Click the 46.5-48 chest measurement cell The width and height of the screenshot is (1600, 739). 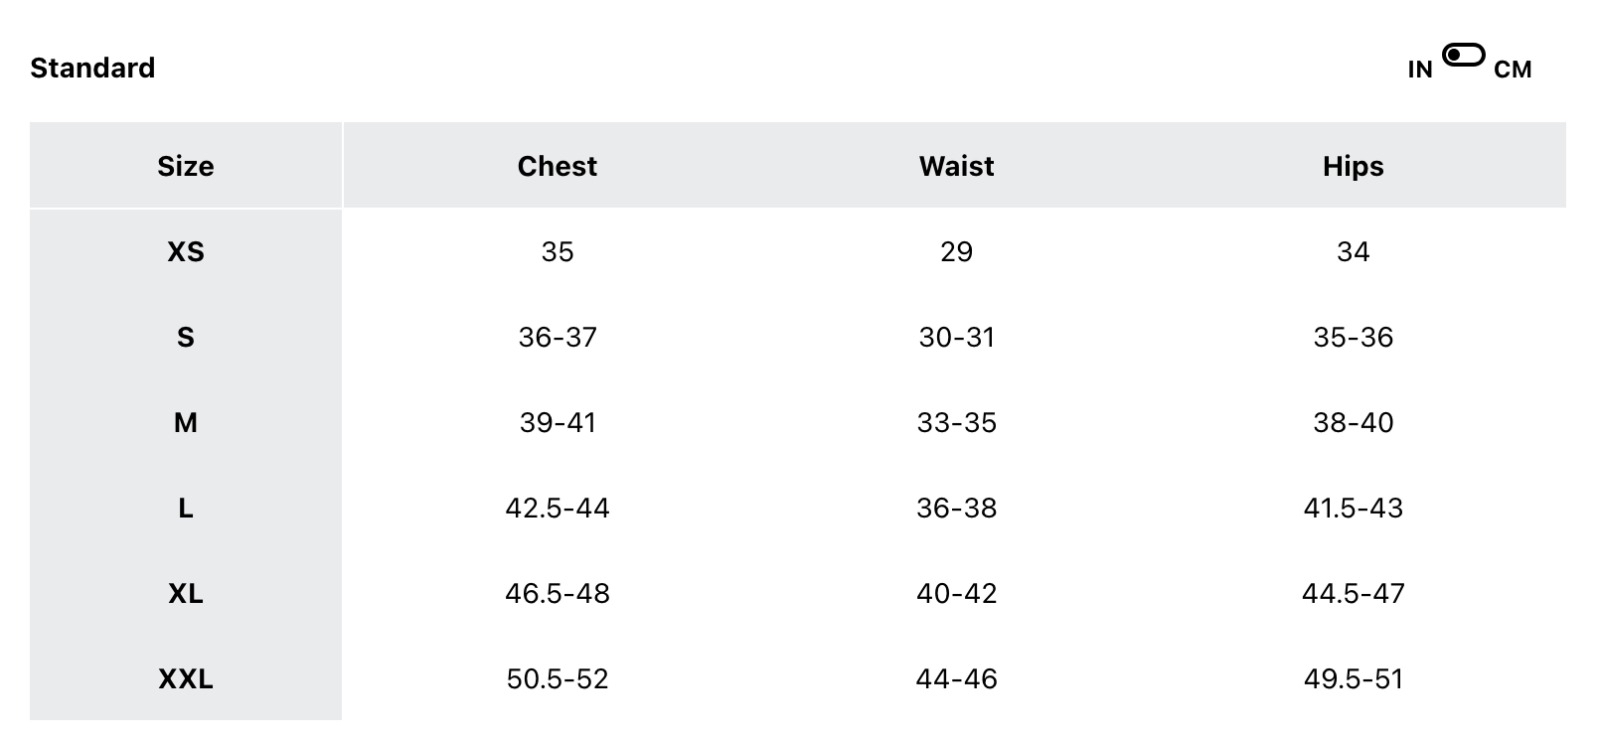tap(557, 594)
